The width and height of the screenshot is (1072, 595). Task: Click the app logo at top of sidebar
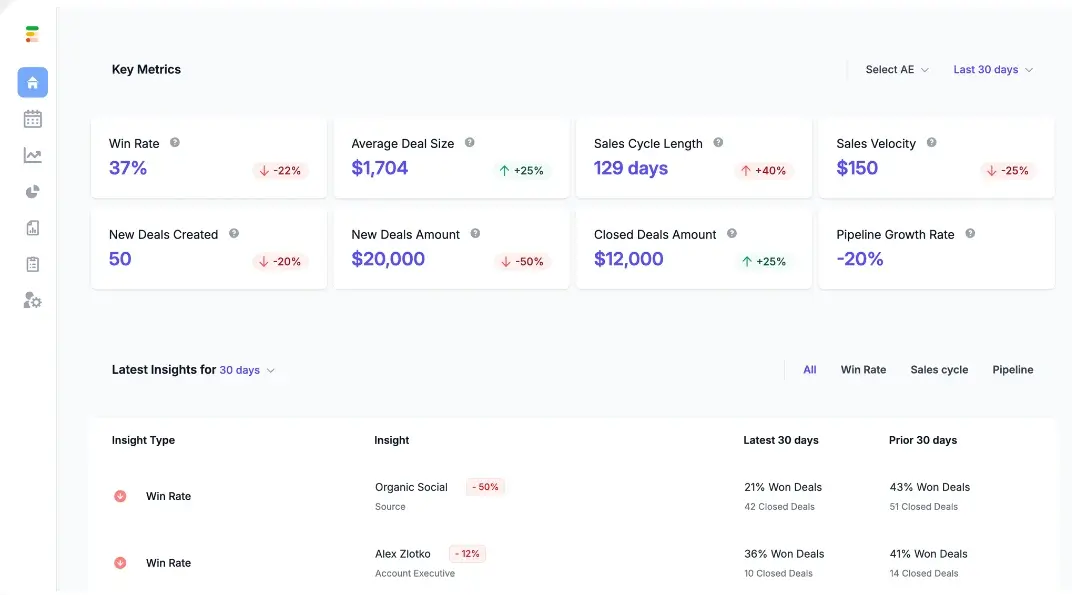(32, 34)
